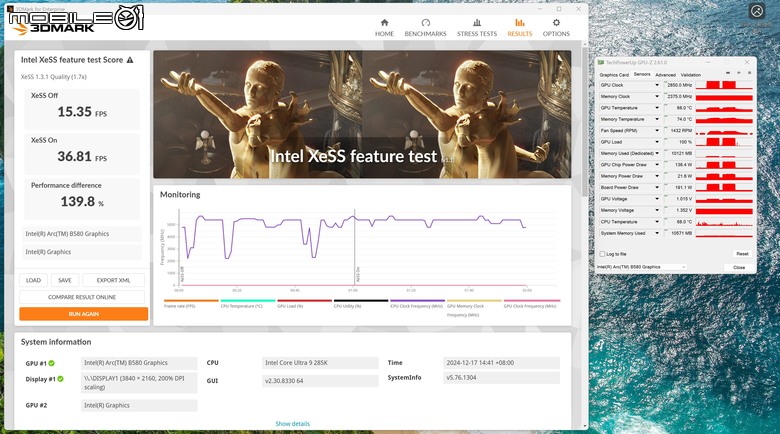Open the Board Power Draw dropdown arrow
The width and height of the screenshot is (780, 434).
657,188
